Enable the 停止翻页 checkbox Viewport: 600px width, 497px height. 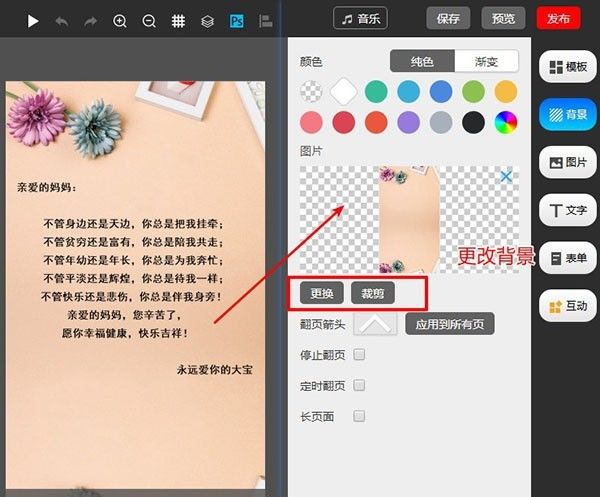click(359, 354)
